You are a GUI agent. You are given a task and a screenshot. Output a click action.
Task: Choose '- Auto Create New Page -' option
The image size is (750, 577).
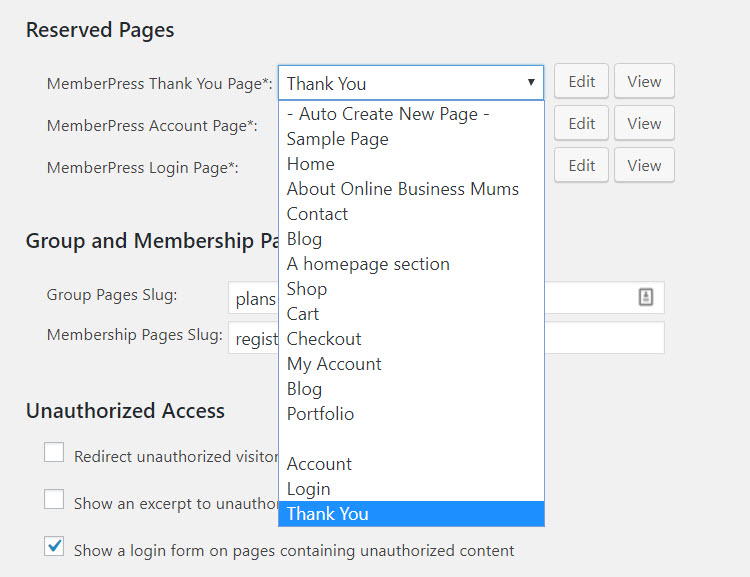click(388, 114)
